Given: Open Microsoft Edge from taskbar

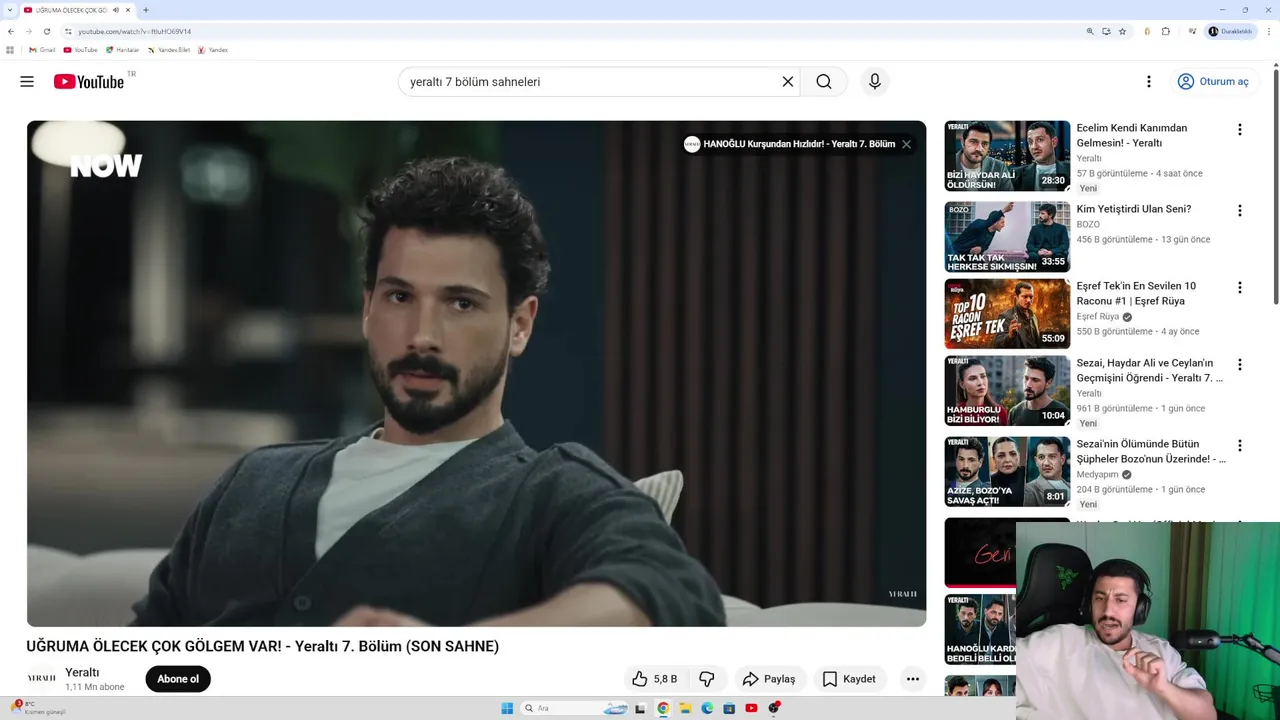Looking at the screenshot, I should pos(707,708).
